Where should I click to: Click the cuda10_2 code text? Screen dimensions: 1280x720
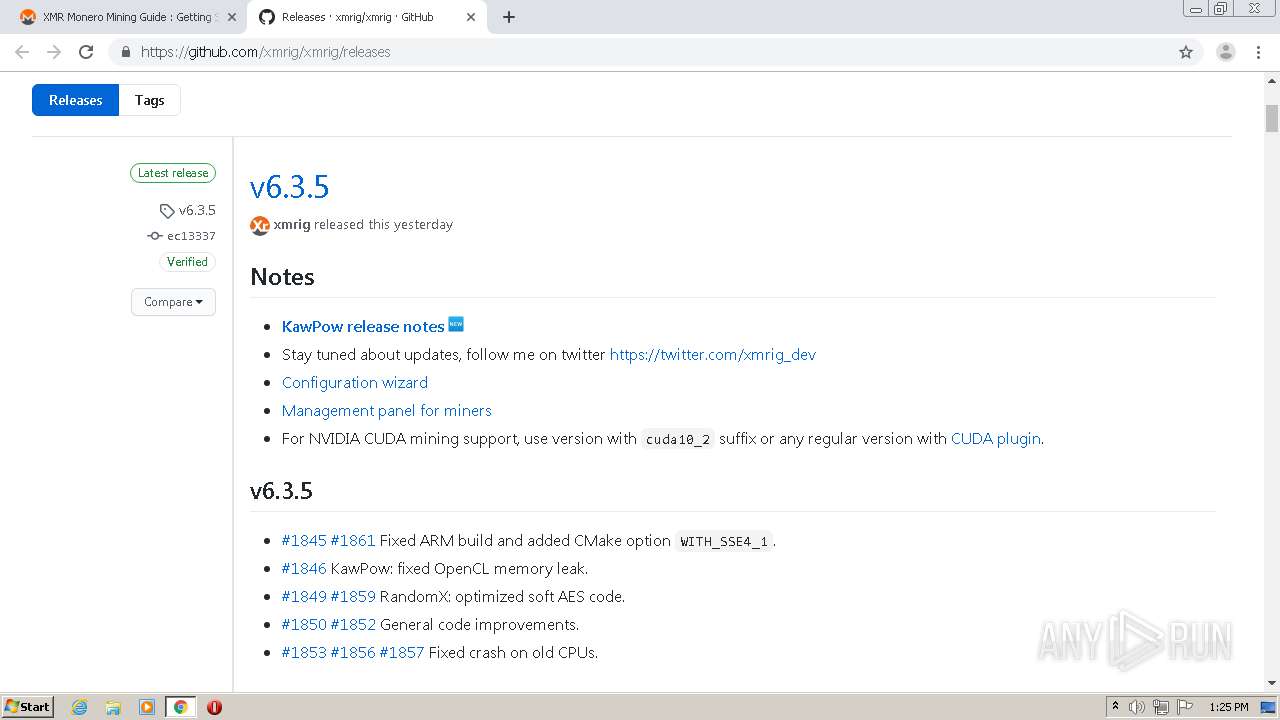678,439
